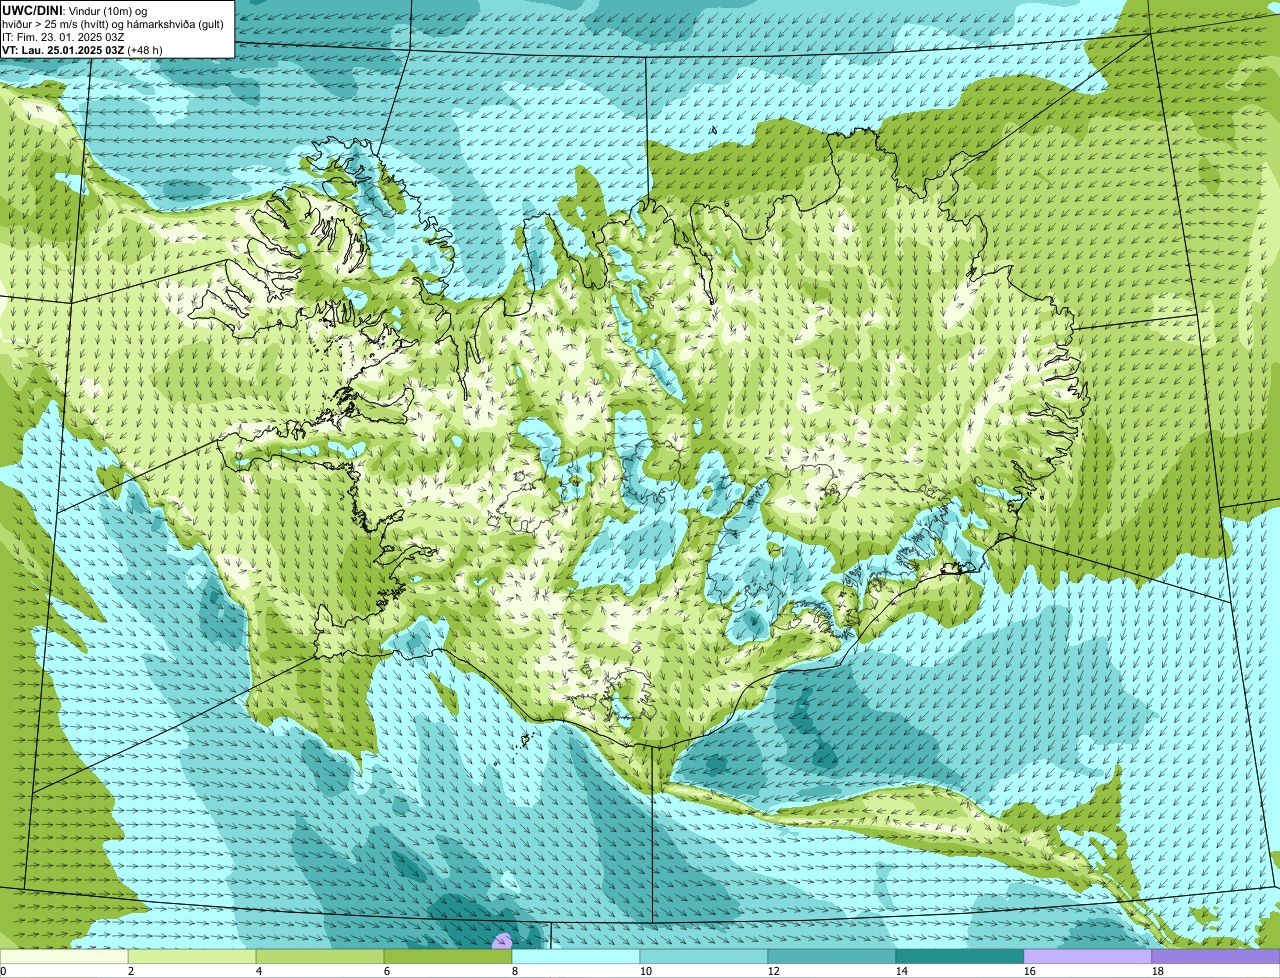The width and height of the screenshot is (1280, 978).
Task: Click the legend scale label '2'
Action: point(131,971)
